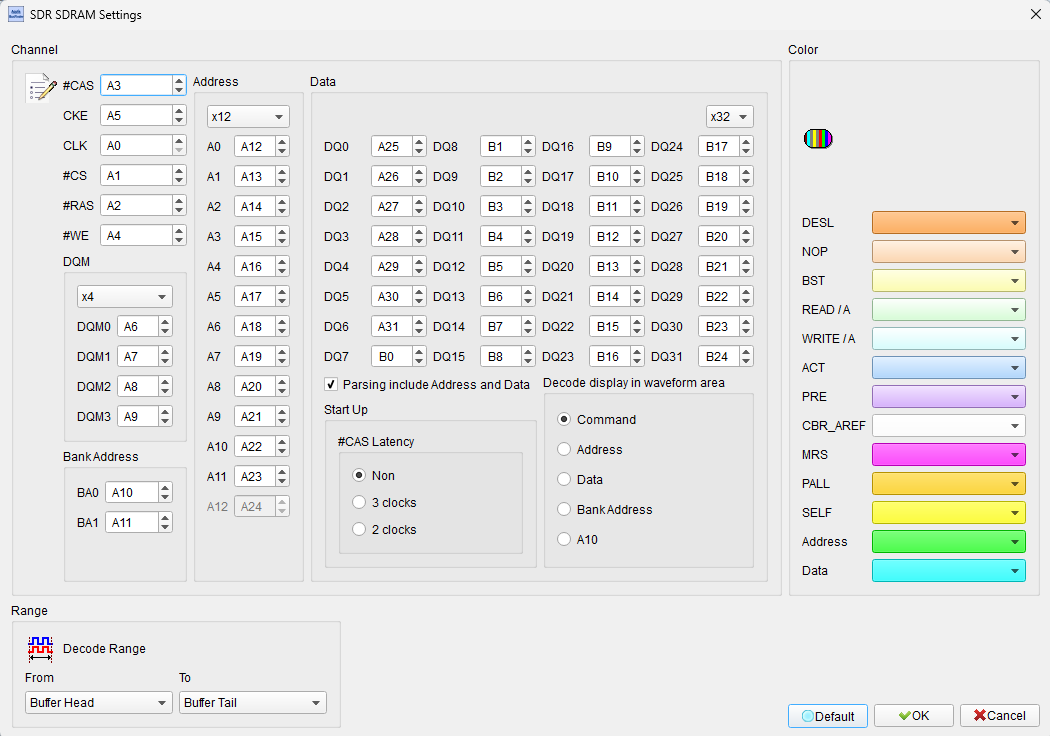Click the DQ15 stepper arrows
Image resolution: width=1050 pixels, height=736 pixels.
(528, 356)
